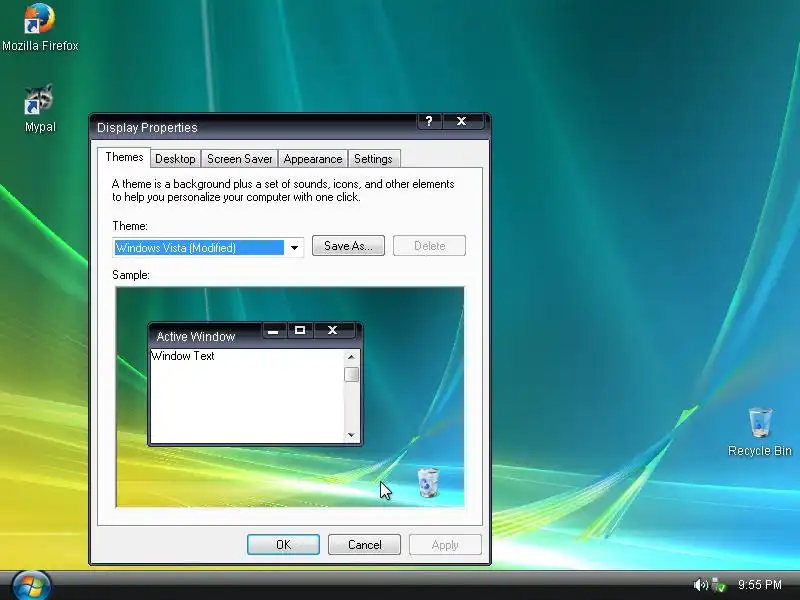Close the Display Properties dialog

click(x=462, y=121)
